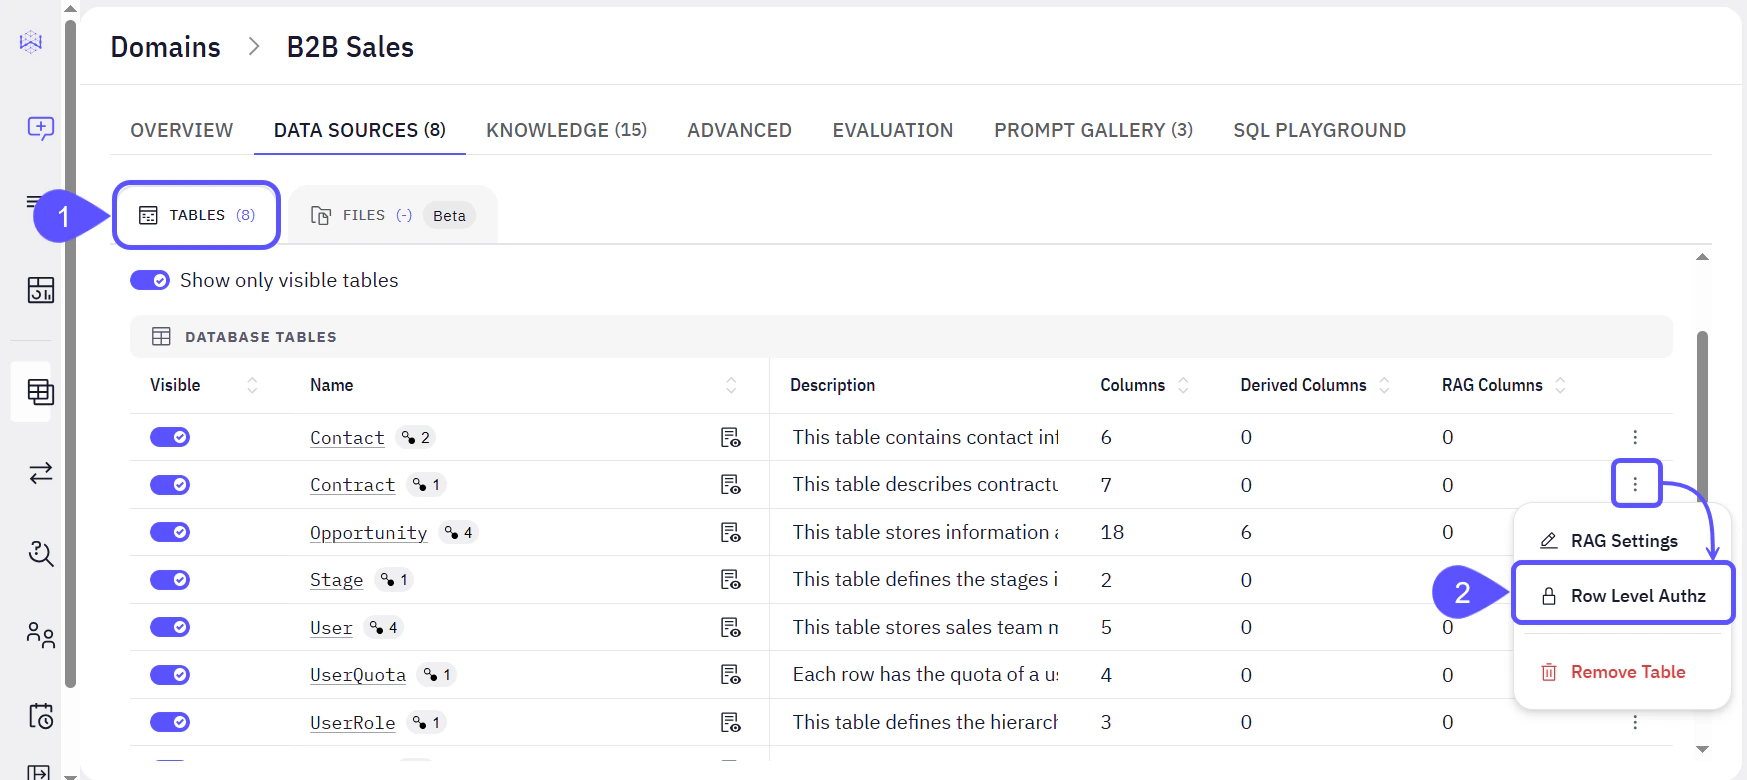The width and height of the screenshot is (1747, 780).
Task: Click relationship badge 4 beside Opportunity
Action: pos(458,532)
